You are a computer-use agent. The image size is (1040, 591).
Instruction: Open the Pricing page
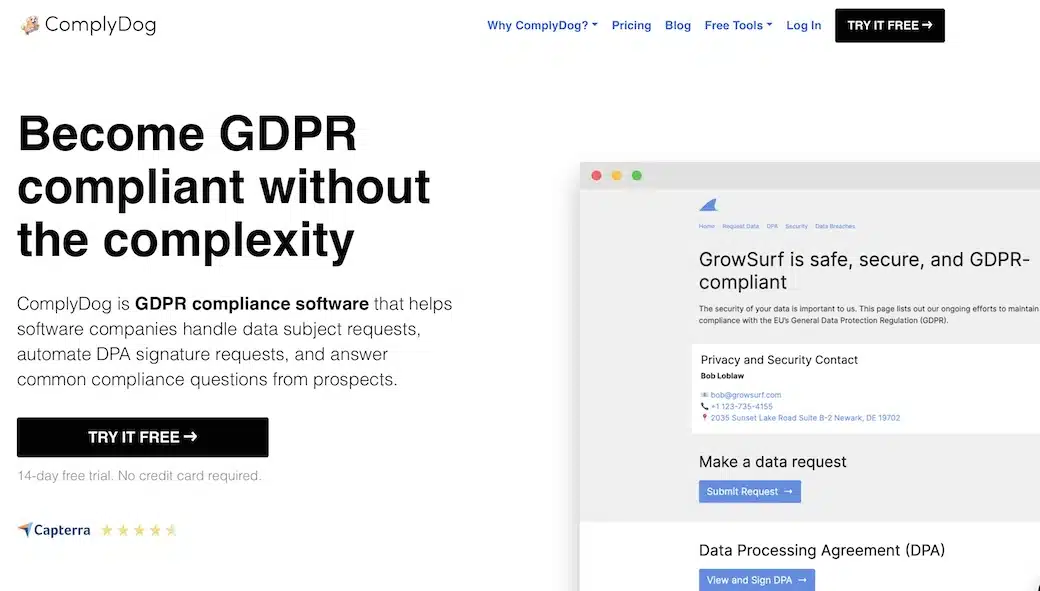631,26
